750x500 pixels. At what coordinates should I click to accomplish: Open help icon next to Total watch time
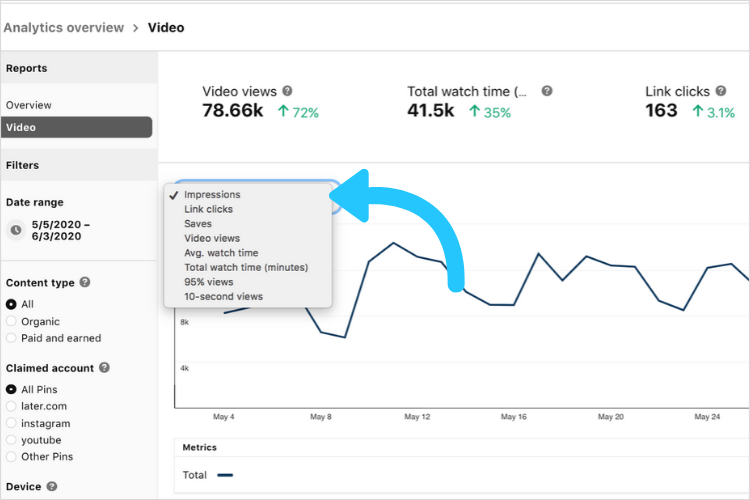[547, 90]
